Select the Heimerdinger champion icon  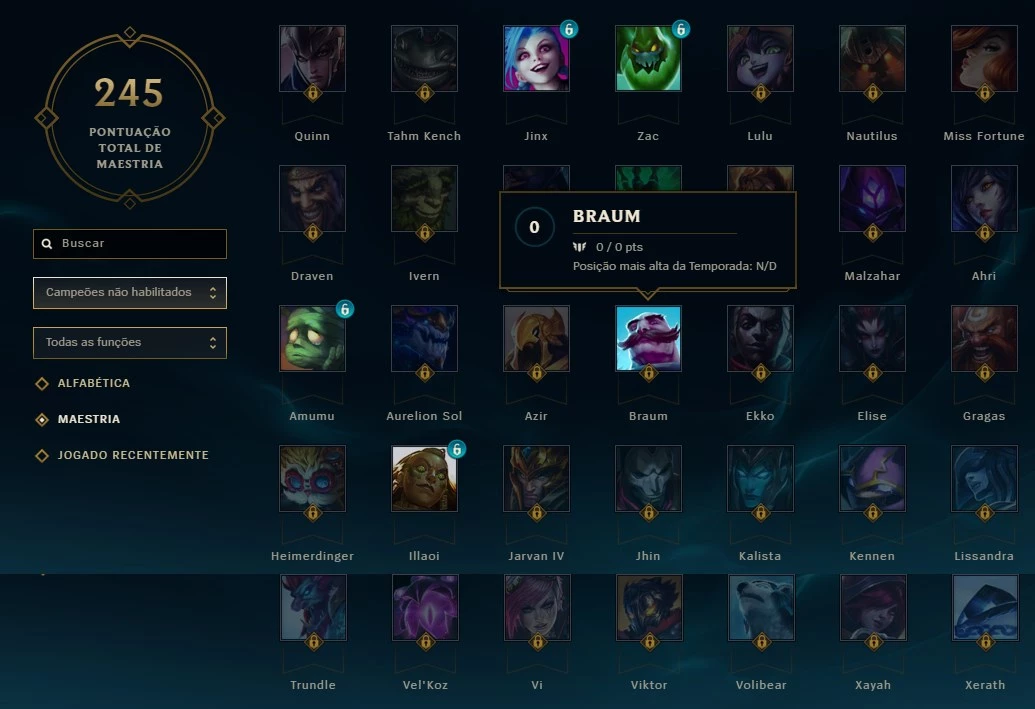pyautogui.click(x=312, y=478)
